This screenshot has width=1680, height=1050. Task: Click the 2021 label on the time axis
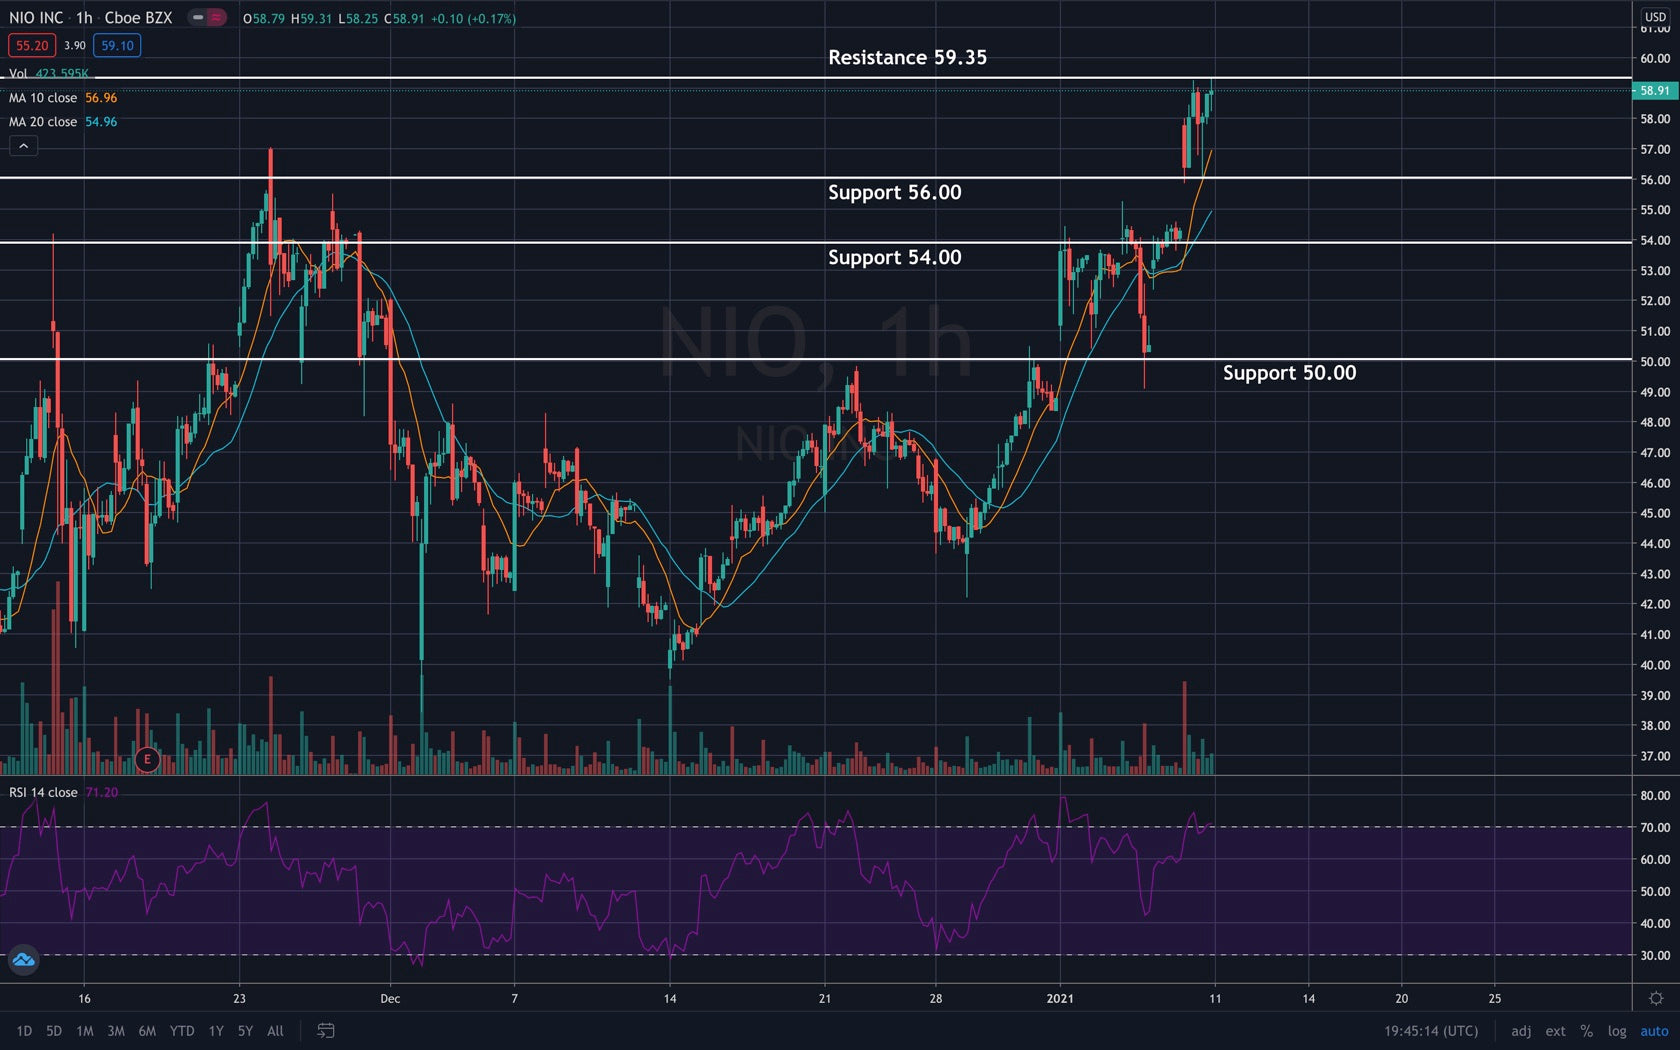pos(1060,998)
